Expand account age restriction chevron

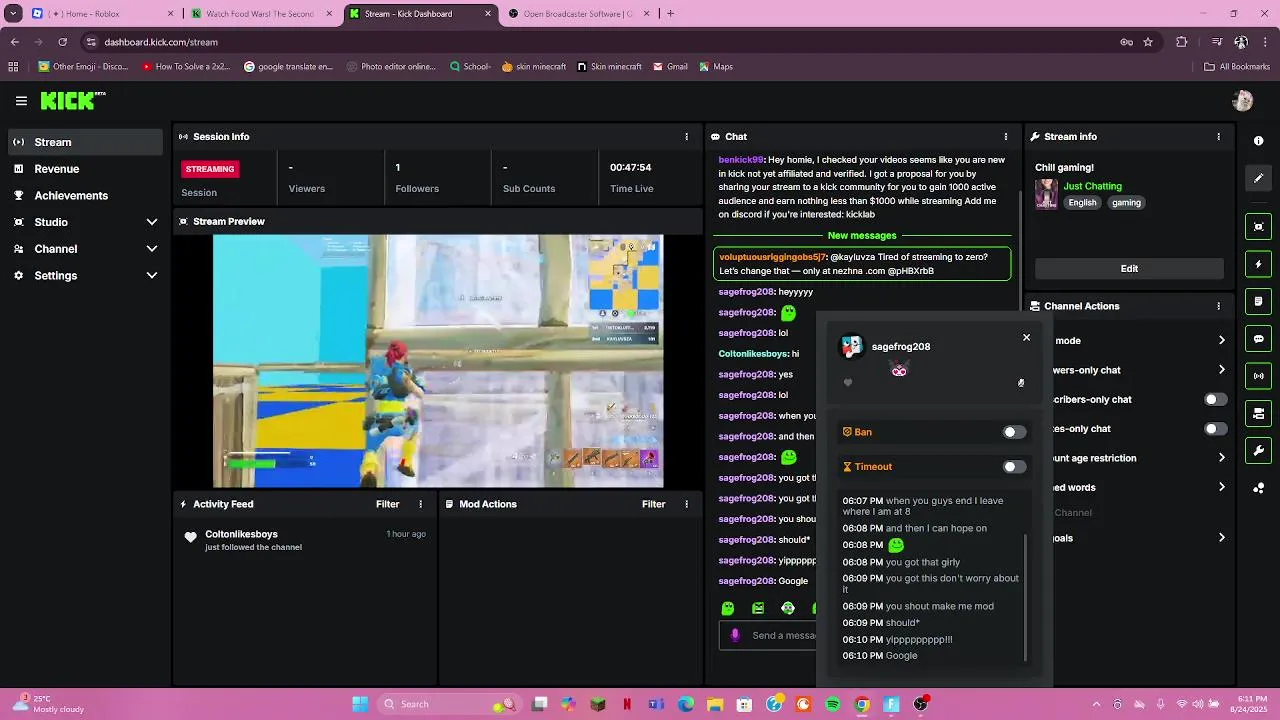[1221, 458]
